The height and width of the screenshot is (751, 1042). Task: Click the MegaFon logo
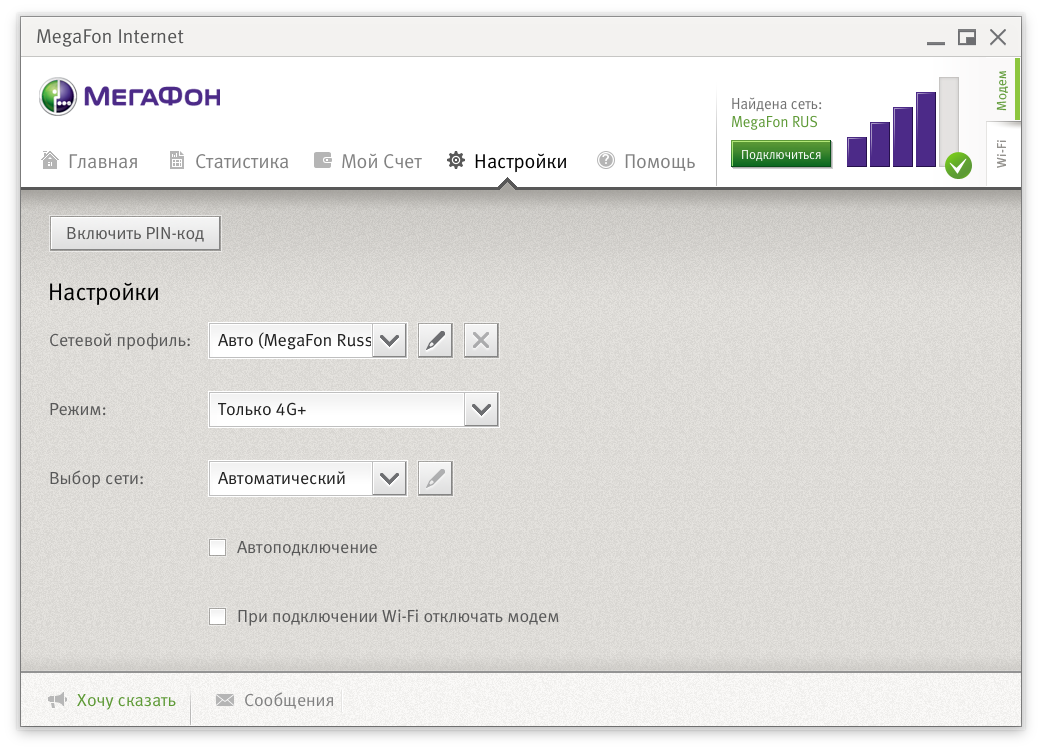tap(130, 96)
